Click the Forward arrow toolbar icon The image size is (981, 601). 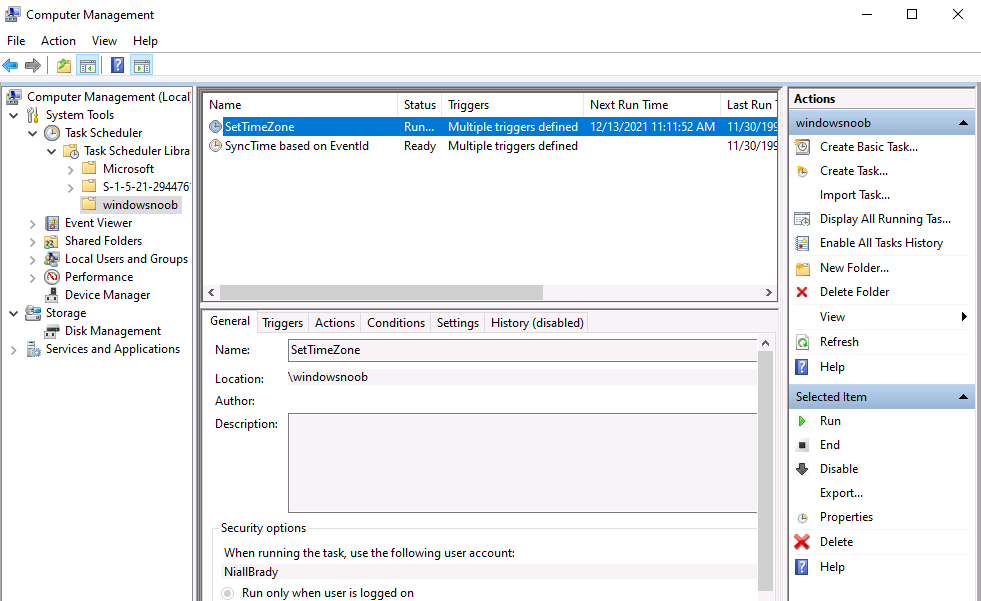point(33,65)
